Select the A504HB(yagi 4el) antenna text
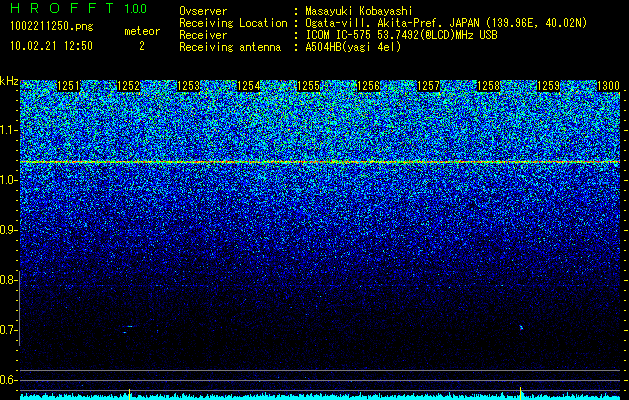629x400 pixels. click(353, 47)
